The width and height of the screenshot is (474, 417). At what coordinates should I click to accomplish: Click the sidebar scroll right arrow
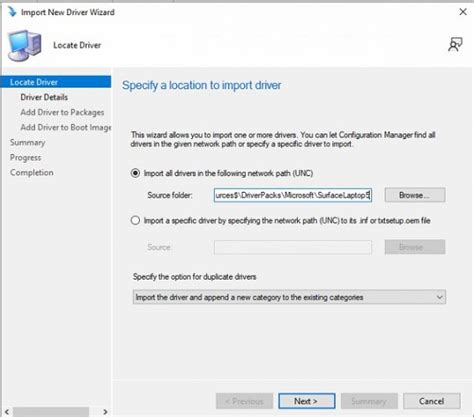105,412
